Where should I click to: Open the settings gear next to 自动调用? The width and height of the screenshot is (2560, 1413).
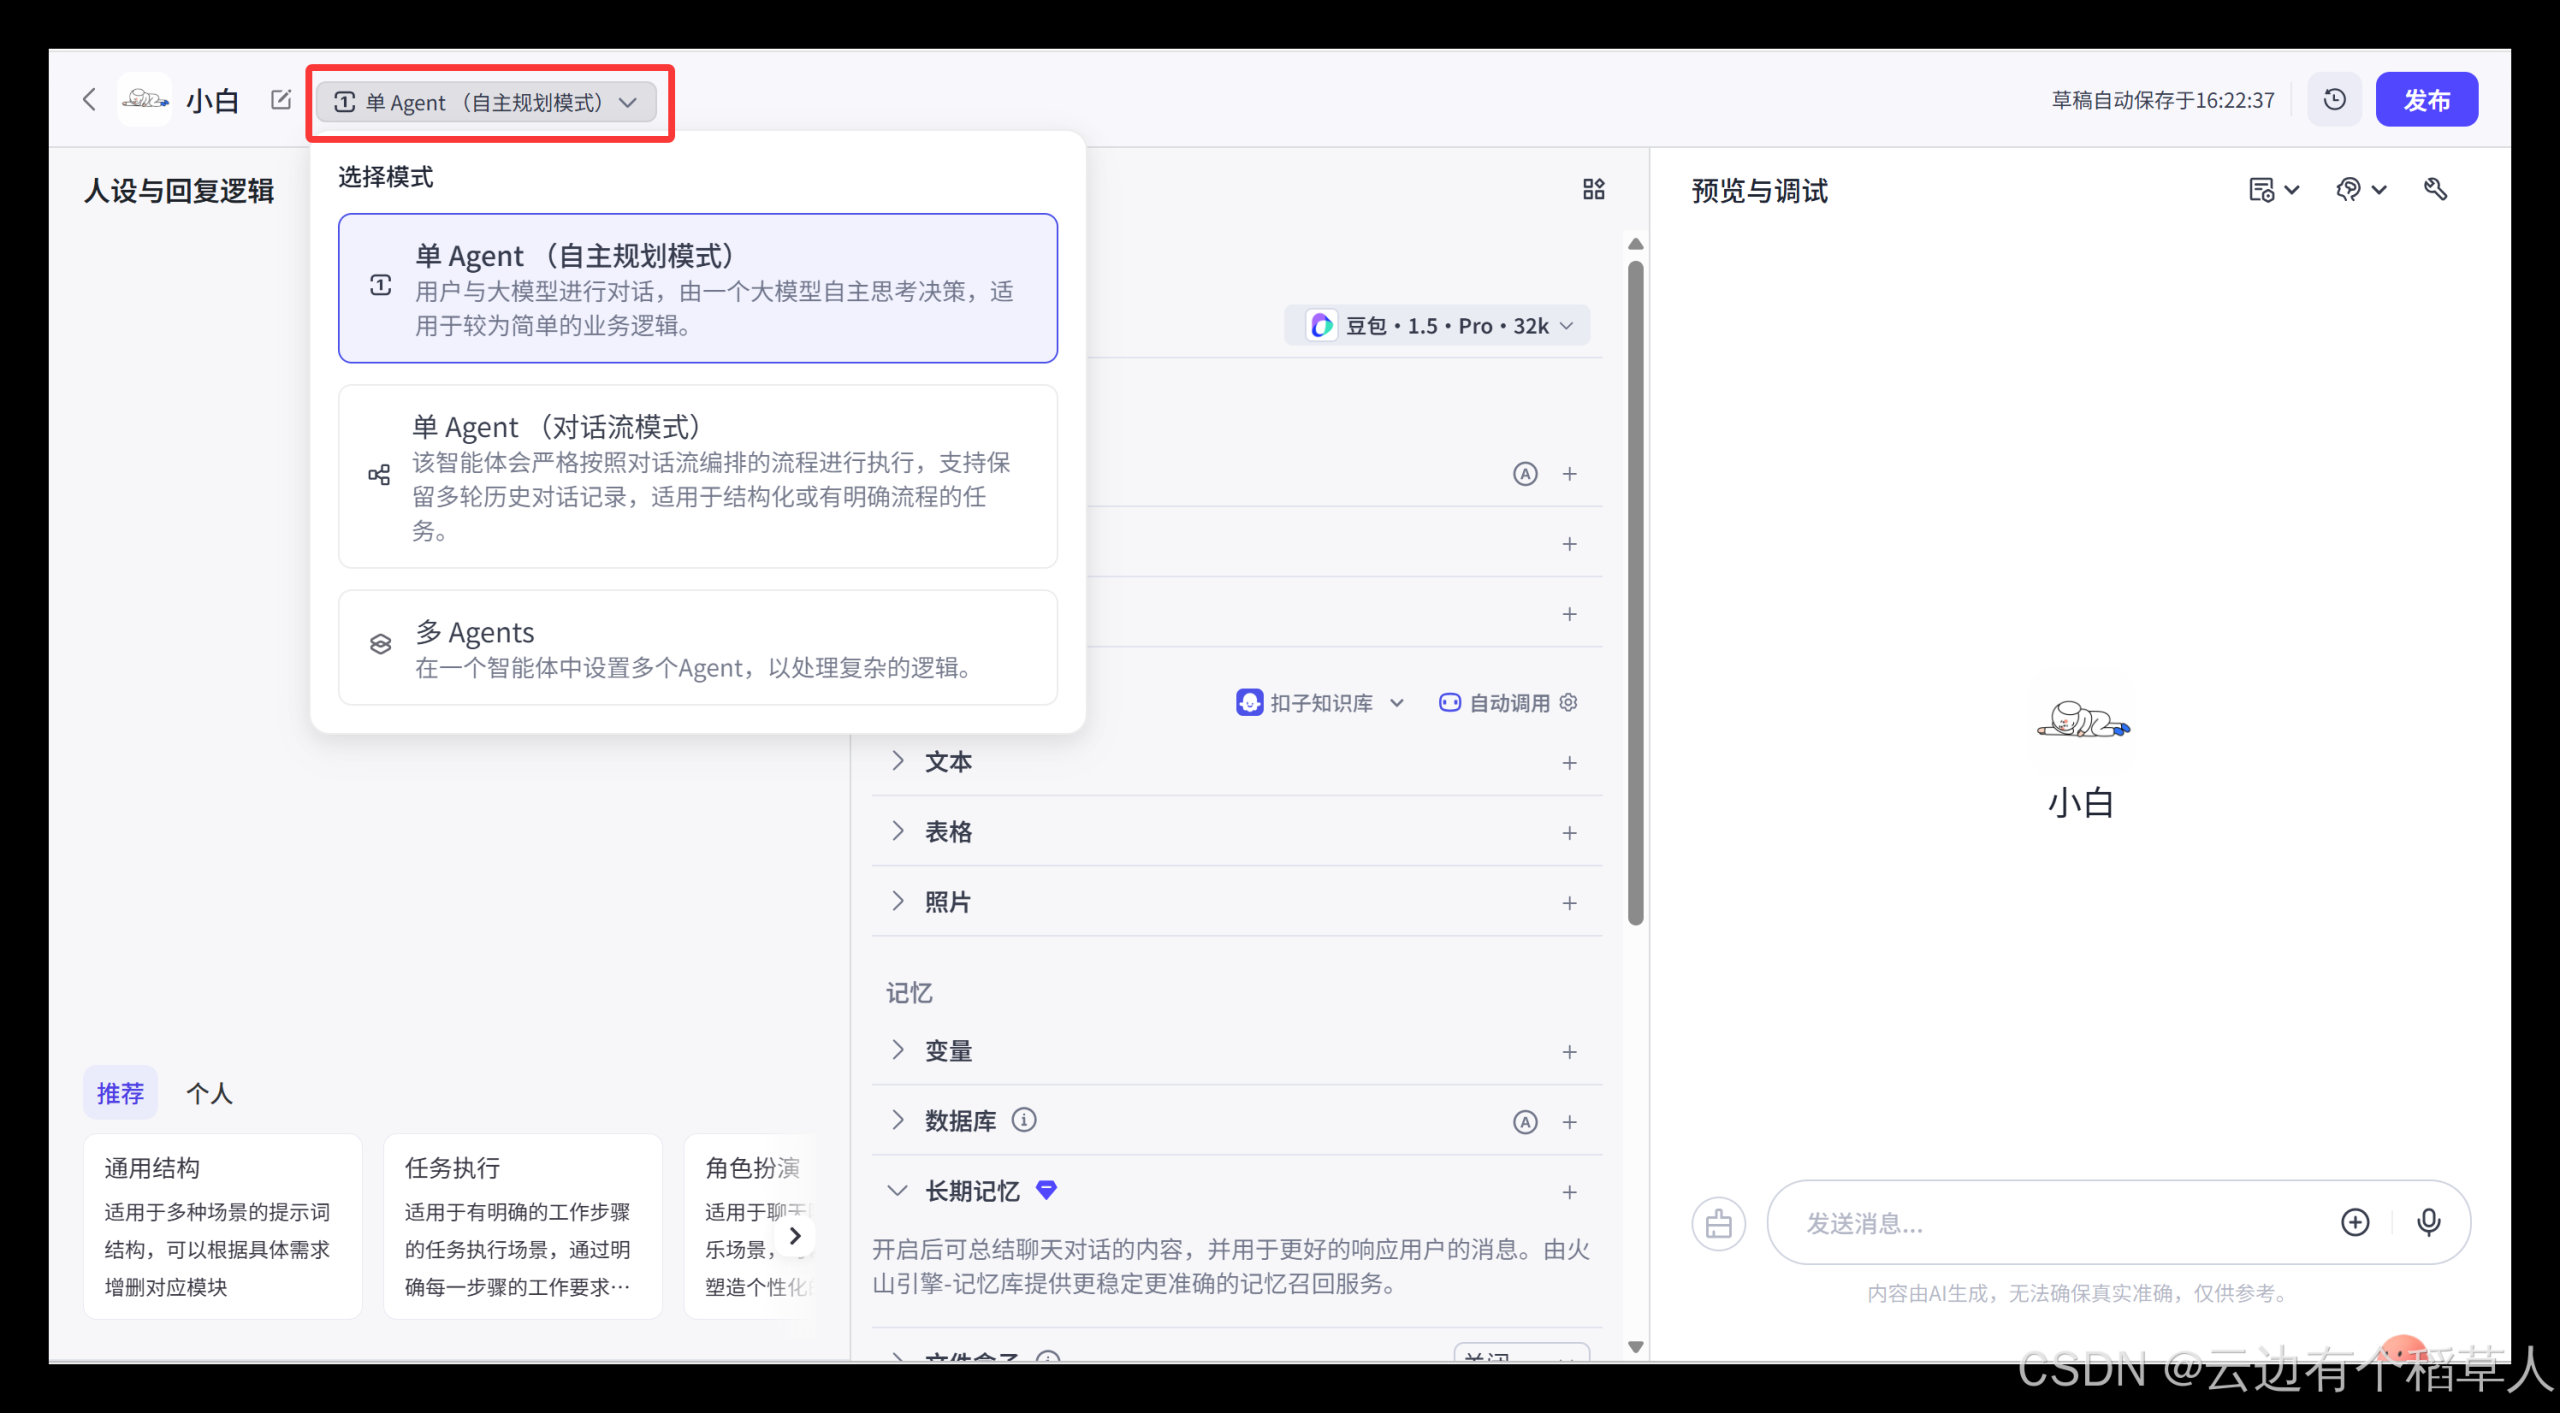coord(1567,702)
